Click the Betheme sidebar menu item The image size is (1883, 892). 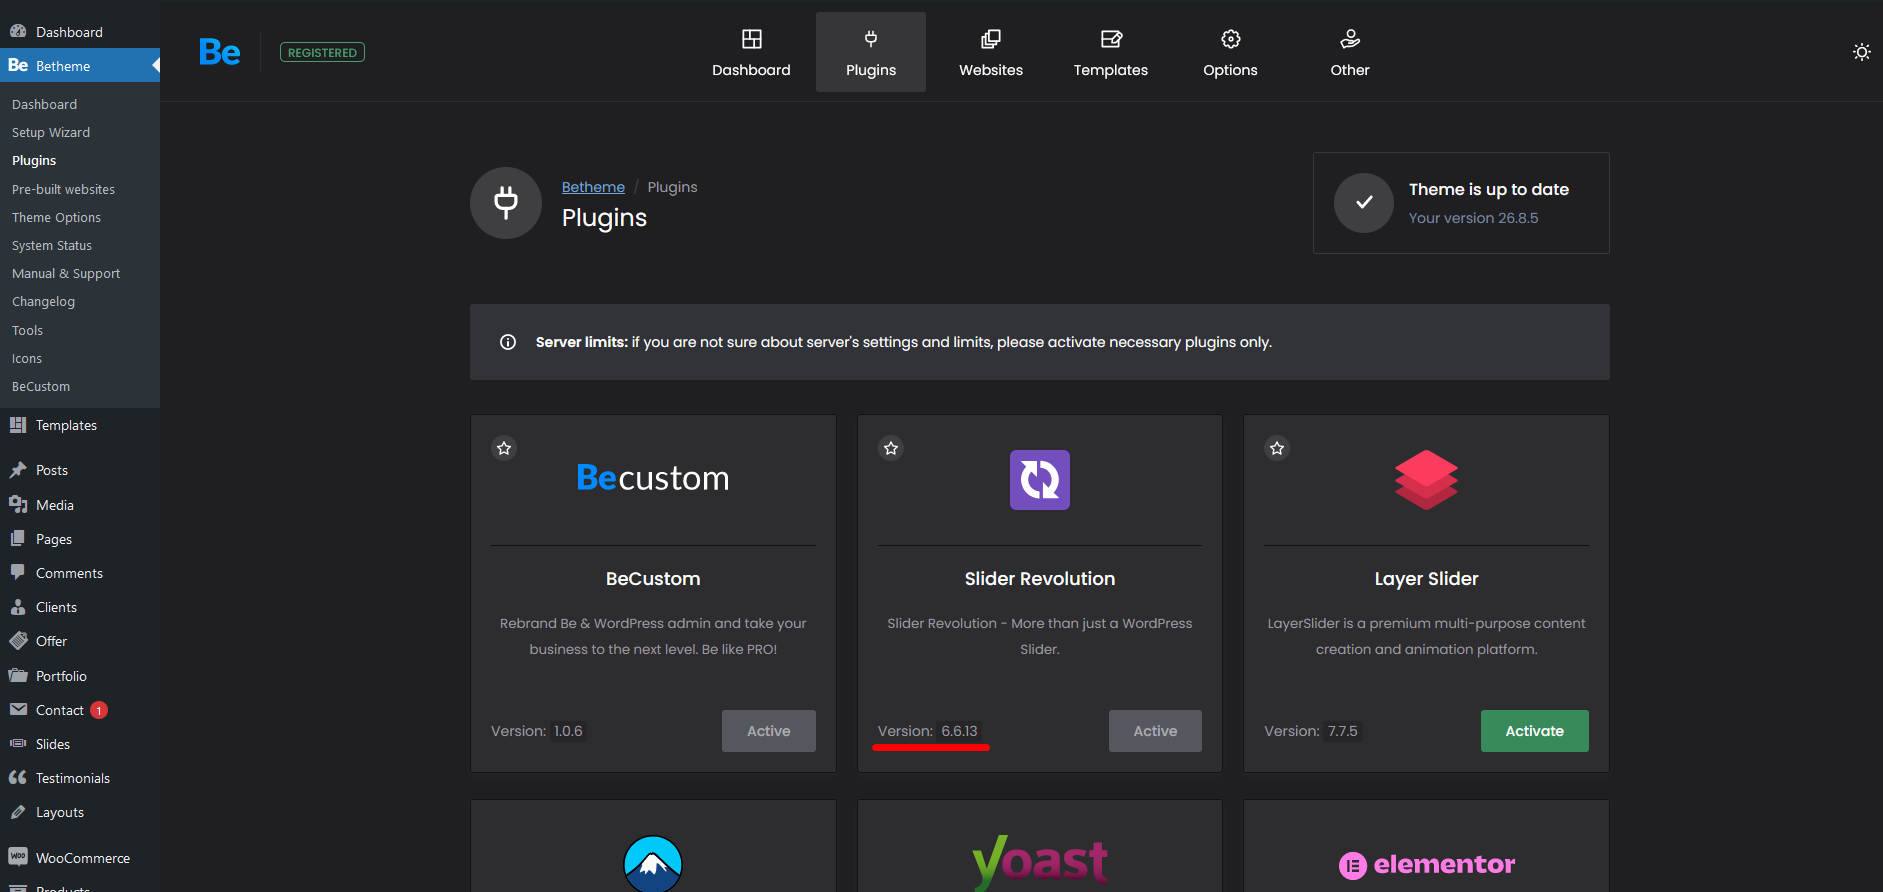pyautogui.click(x=80, y=66)
